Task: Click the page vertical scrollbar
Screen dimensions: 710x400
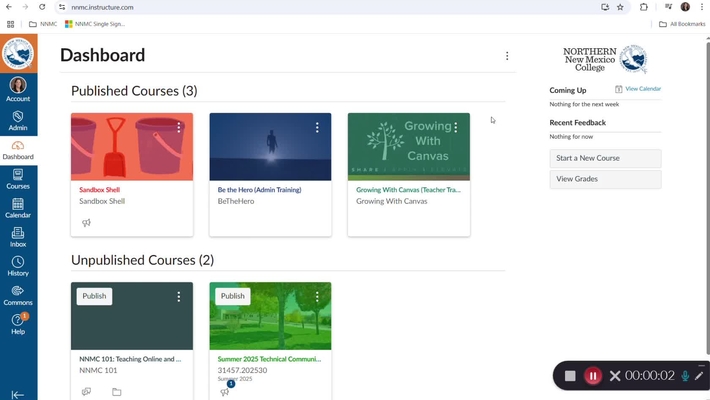Action: (708, 198)
